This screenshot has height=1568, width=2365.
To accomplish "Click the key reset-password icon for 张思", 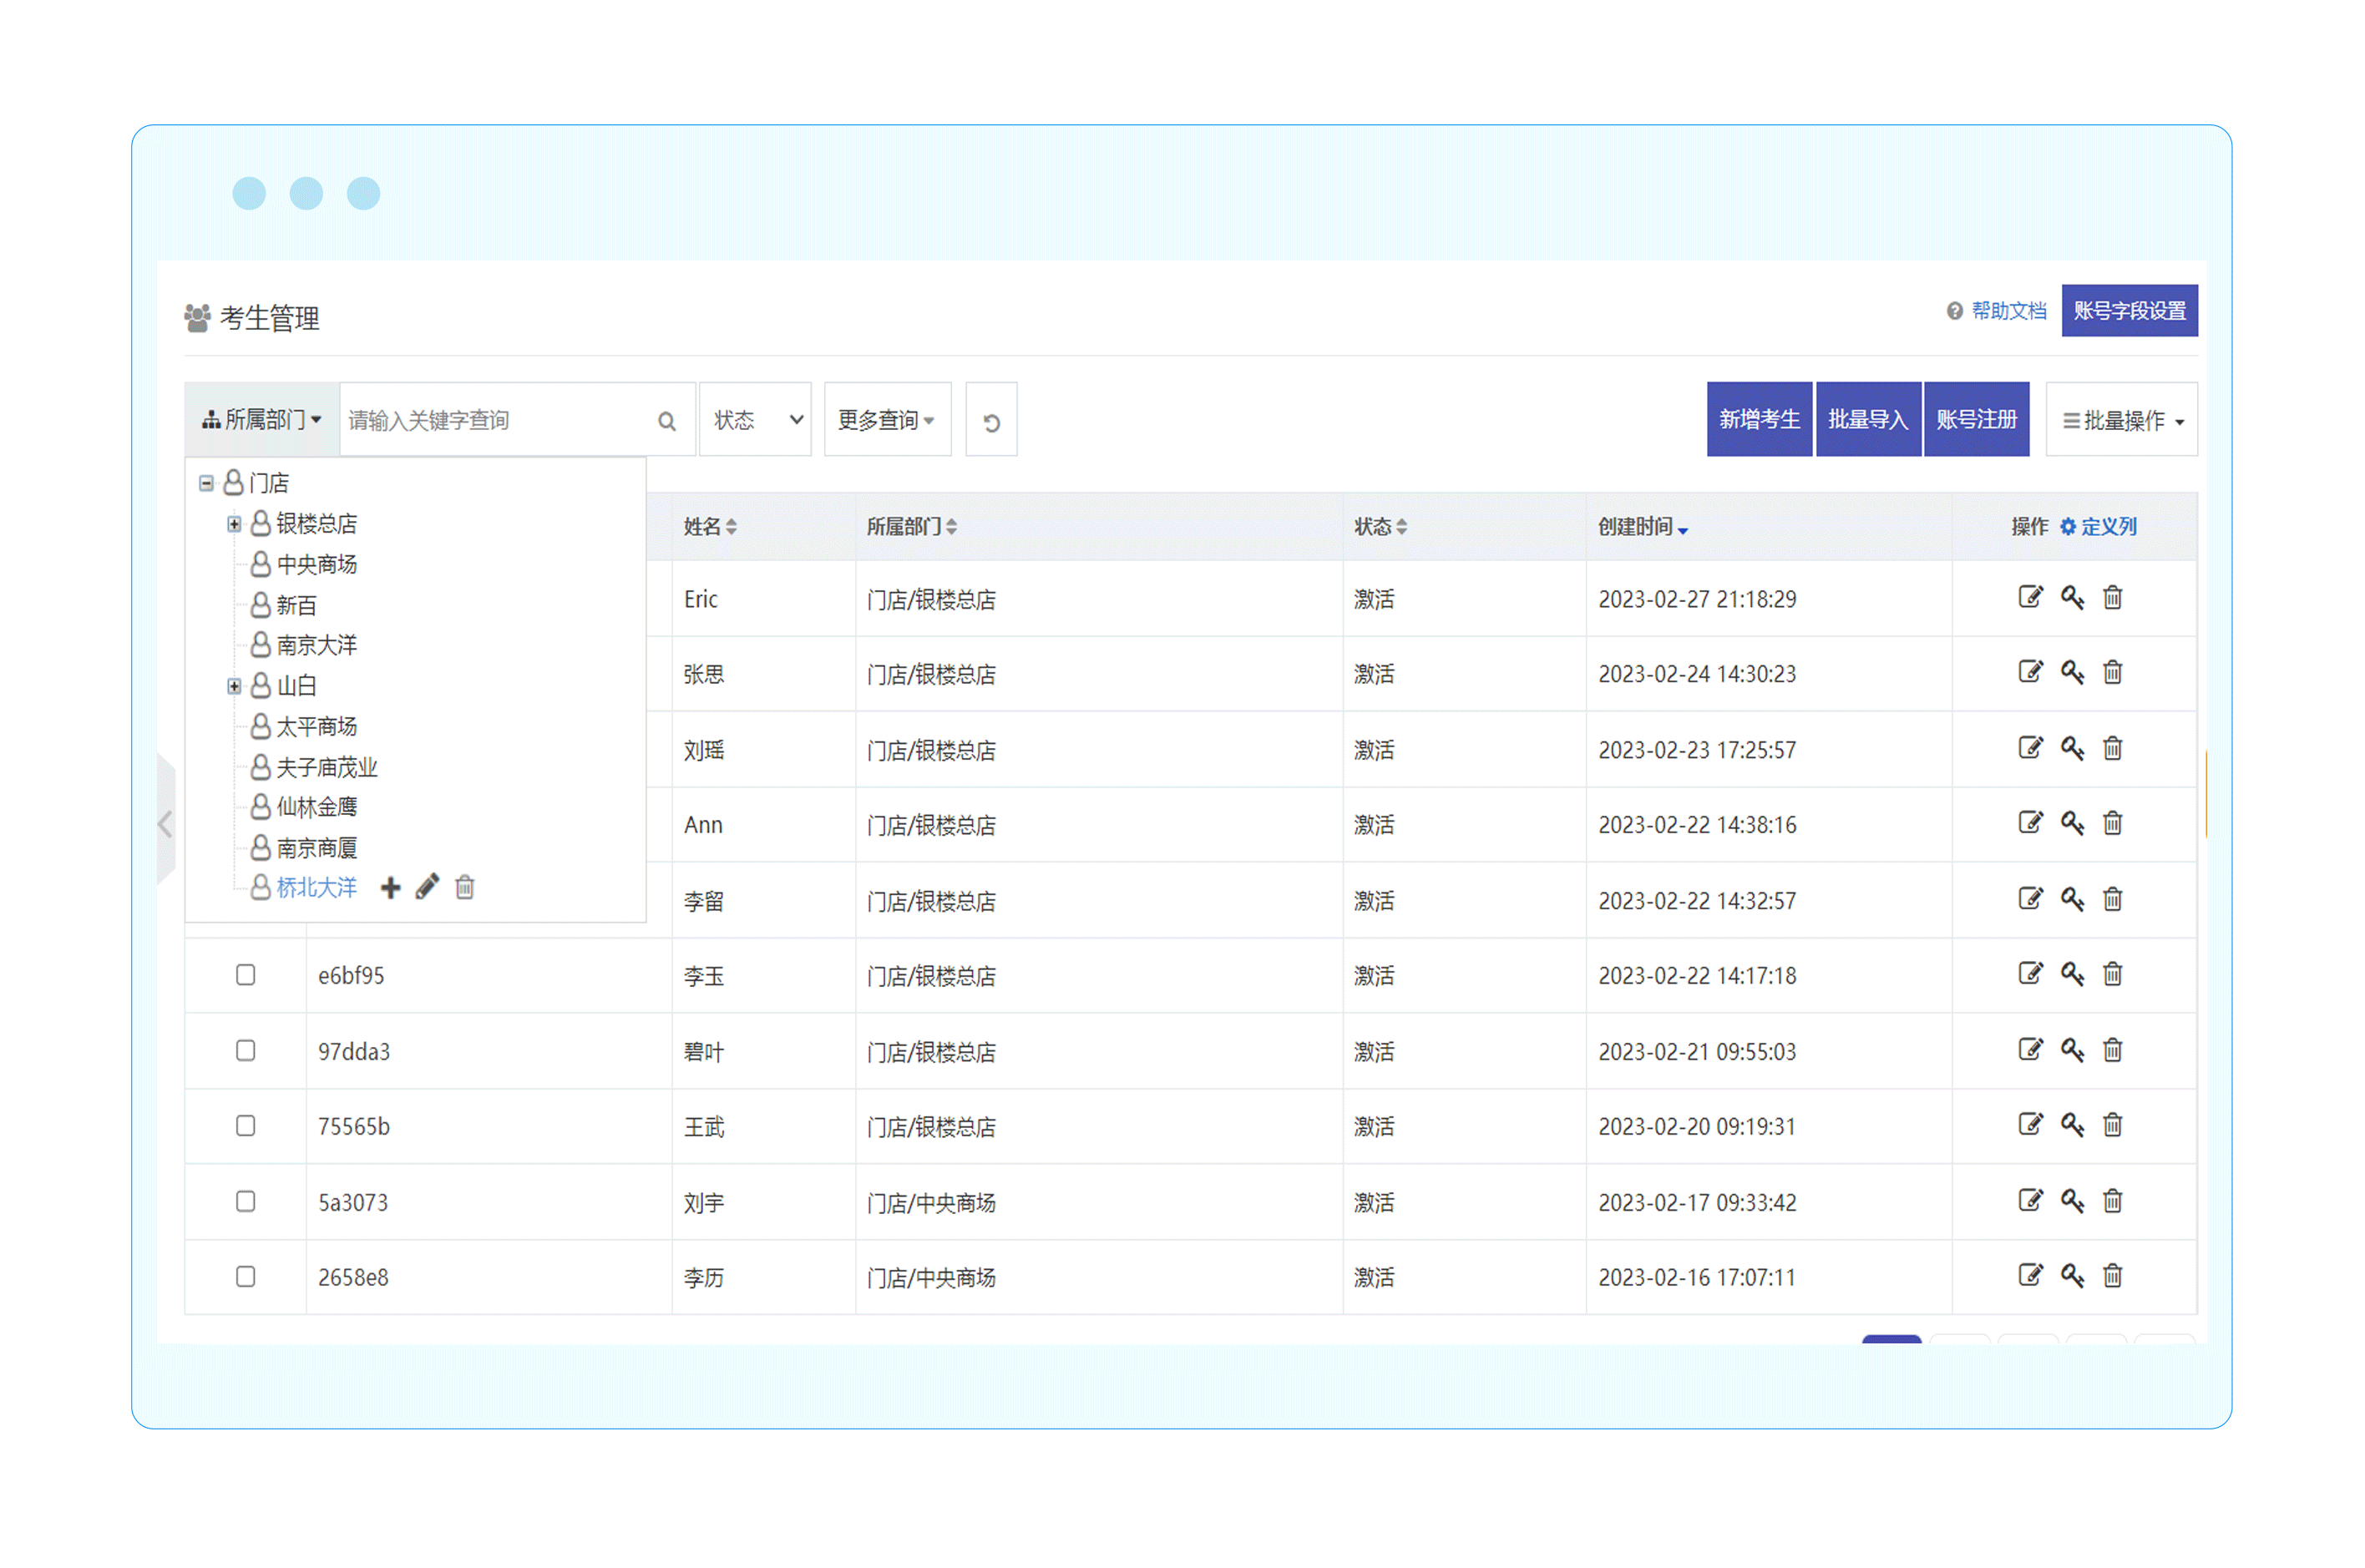I will pyautogui.click(x=2071, y=672).
